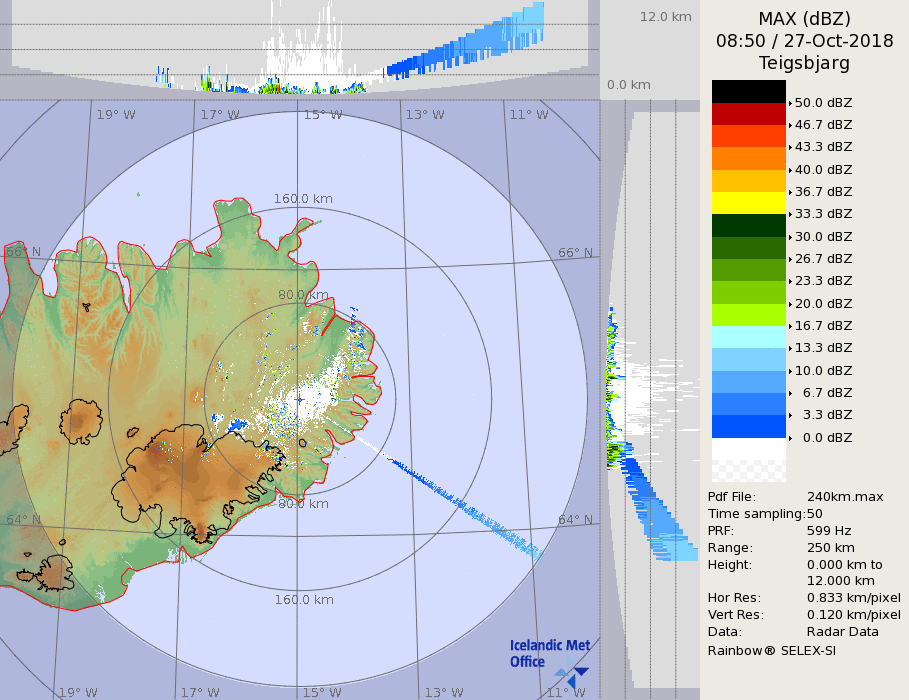Click the 0.0 km height label

point(629,85)
